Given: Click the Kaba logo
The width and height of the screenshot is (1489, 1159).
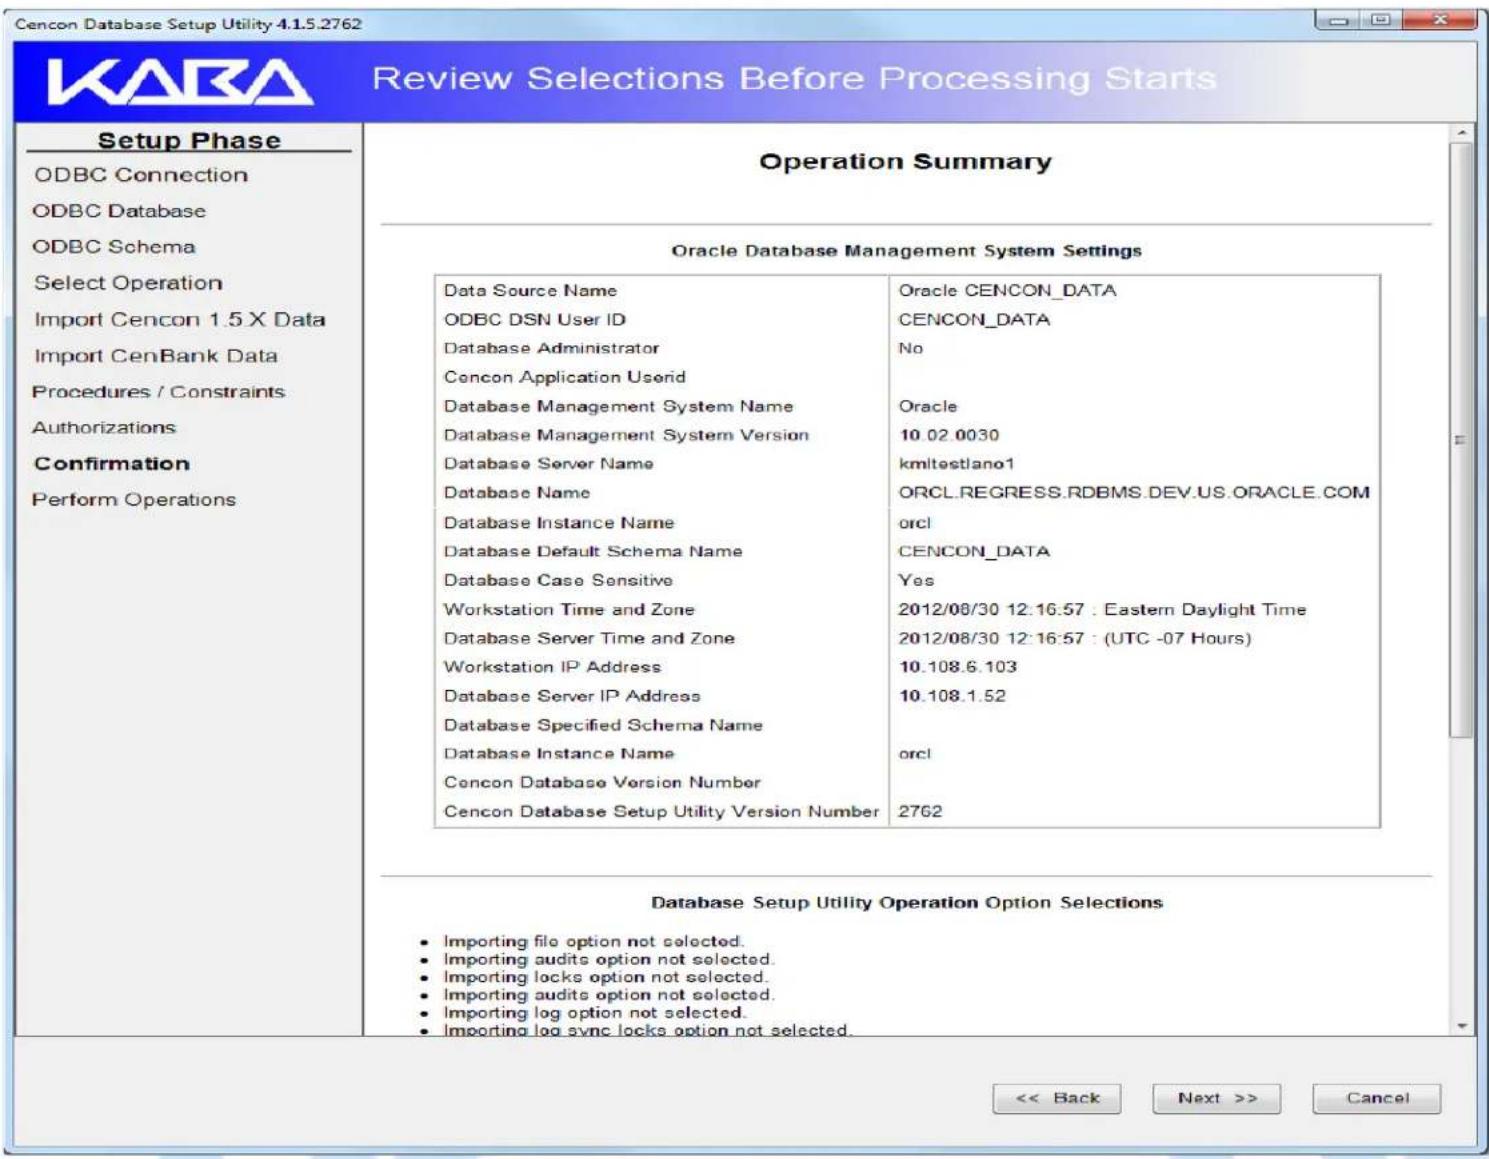Looking at the screenshot, I should (180, 82).
